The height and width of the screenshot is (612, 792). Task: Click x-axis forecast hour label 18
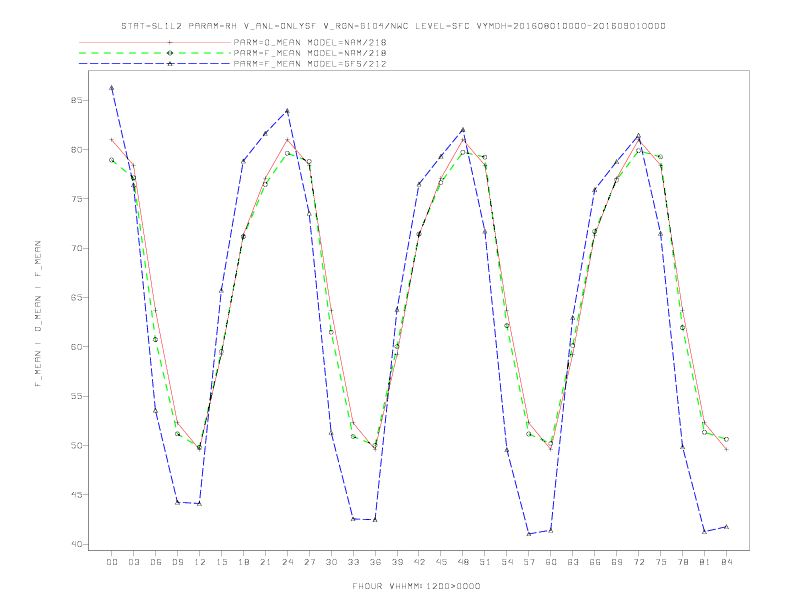243,562
